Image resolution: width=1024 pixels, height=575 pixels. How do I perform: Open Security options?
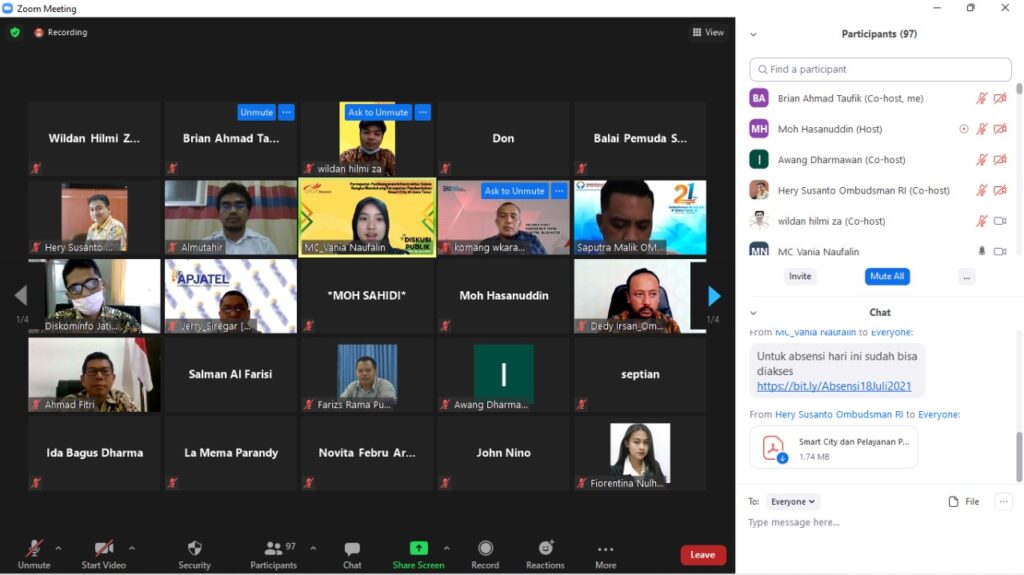click(x=194, y=555)
